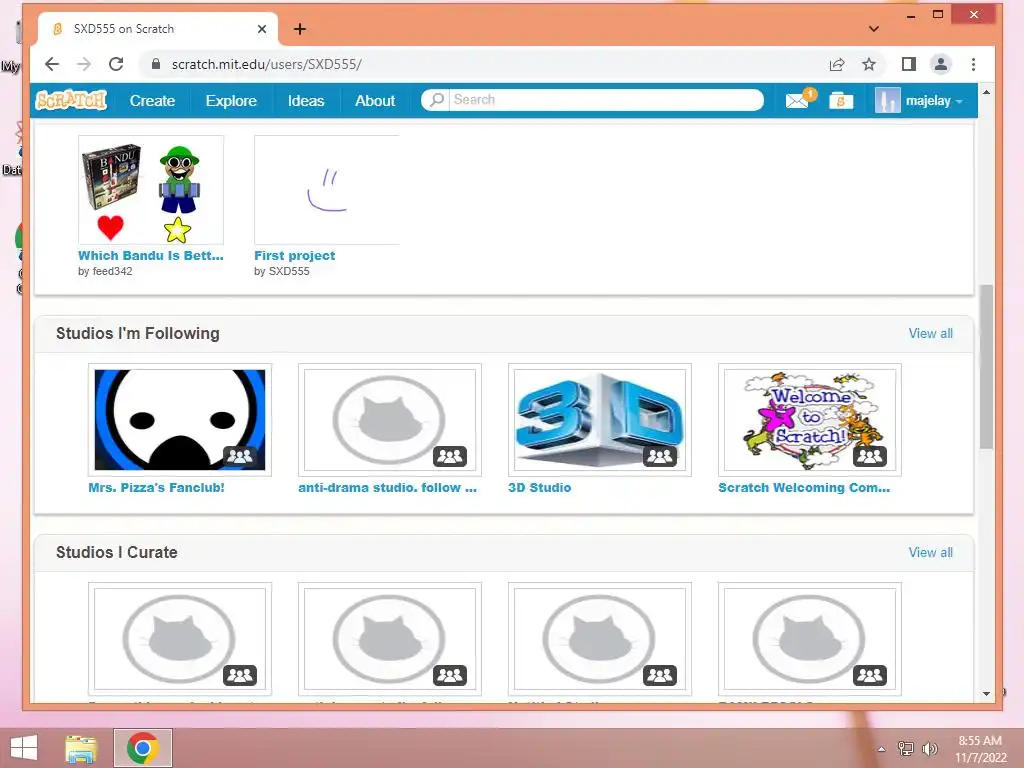Open anti-drama studio thumbnail

pyautogui.click(x=390, y=420)
